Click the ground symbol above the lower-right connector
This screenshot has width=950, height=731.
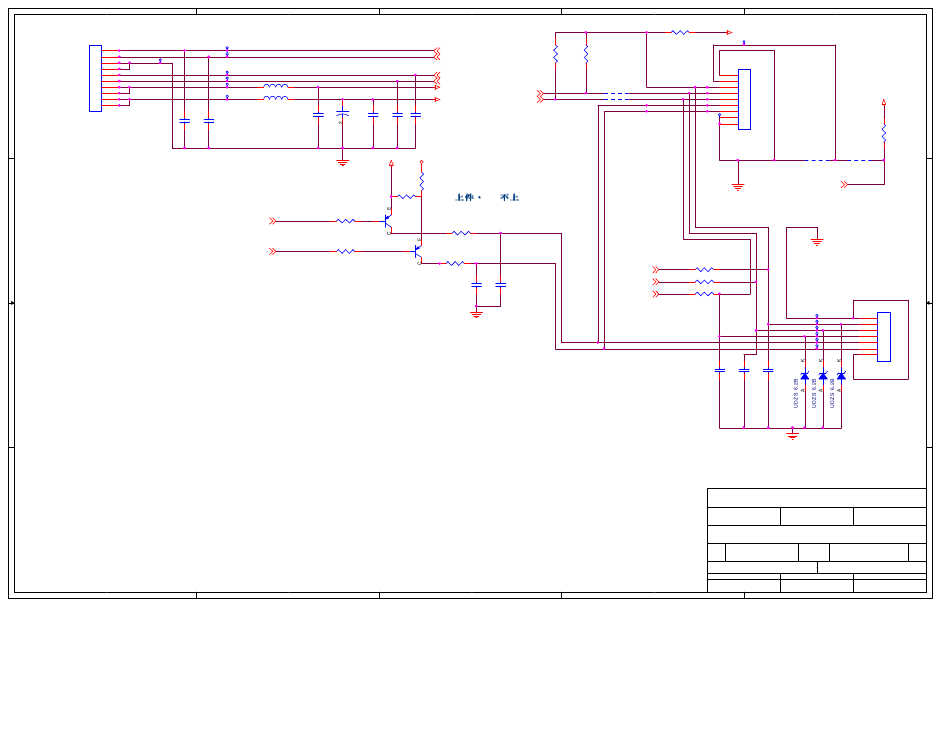click(x=817, y=242)
